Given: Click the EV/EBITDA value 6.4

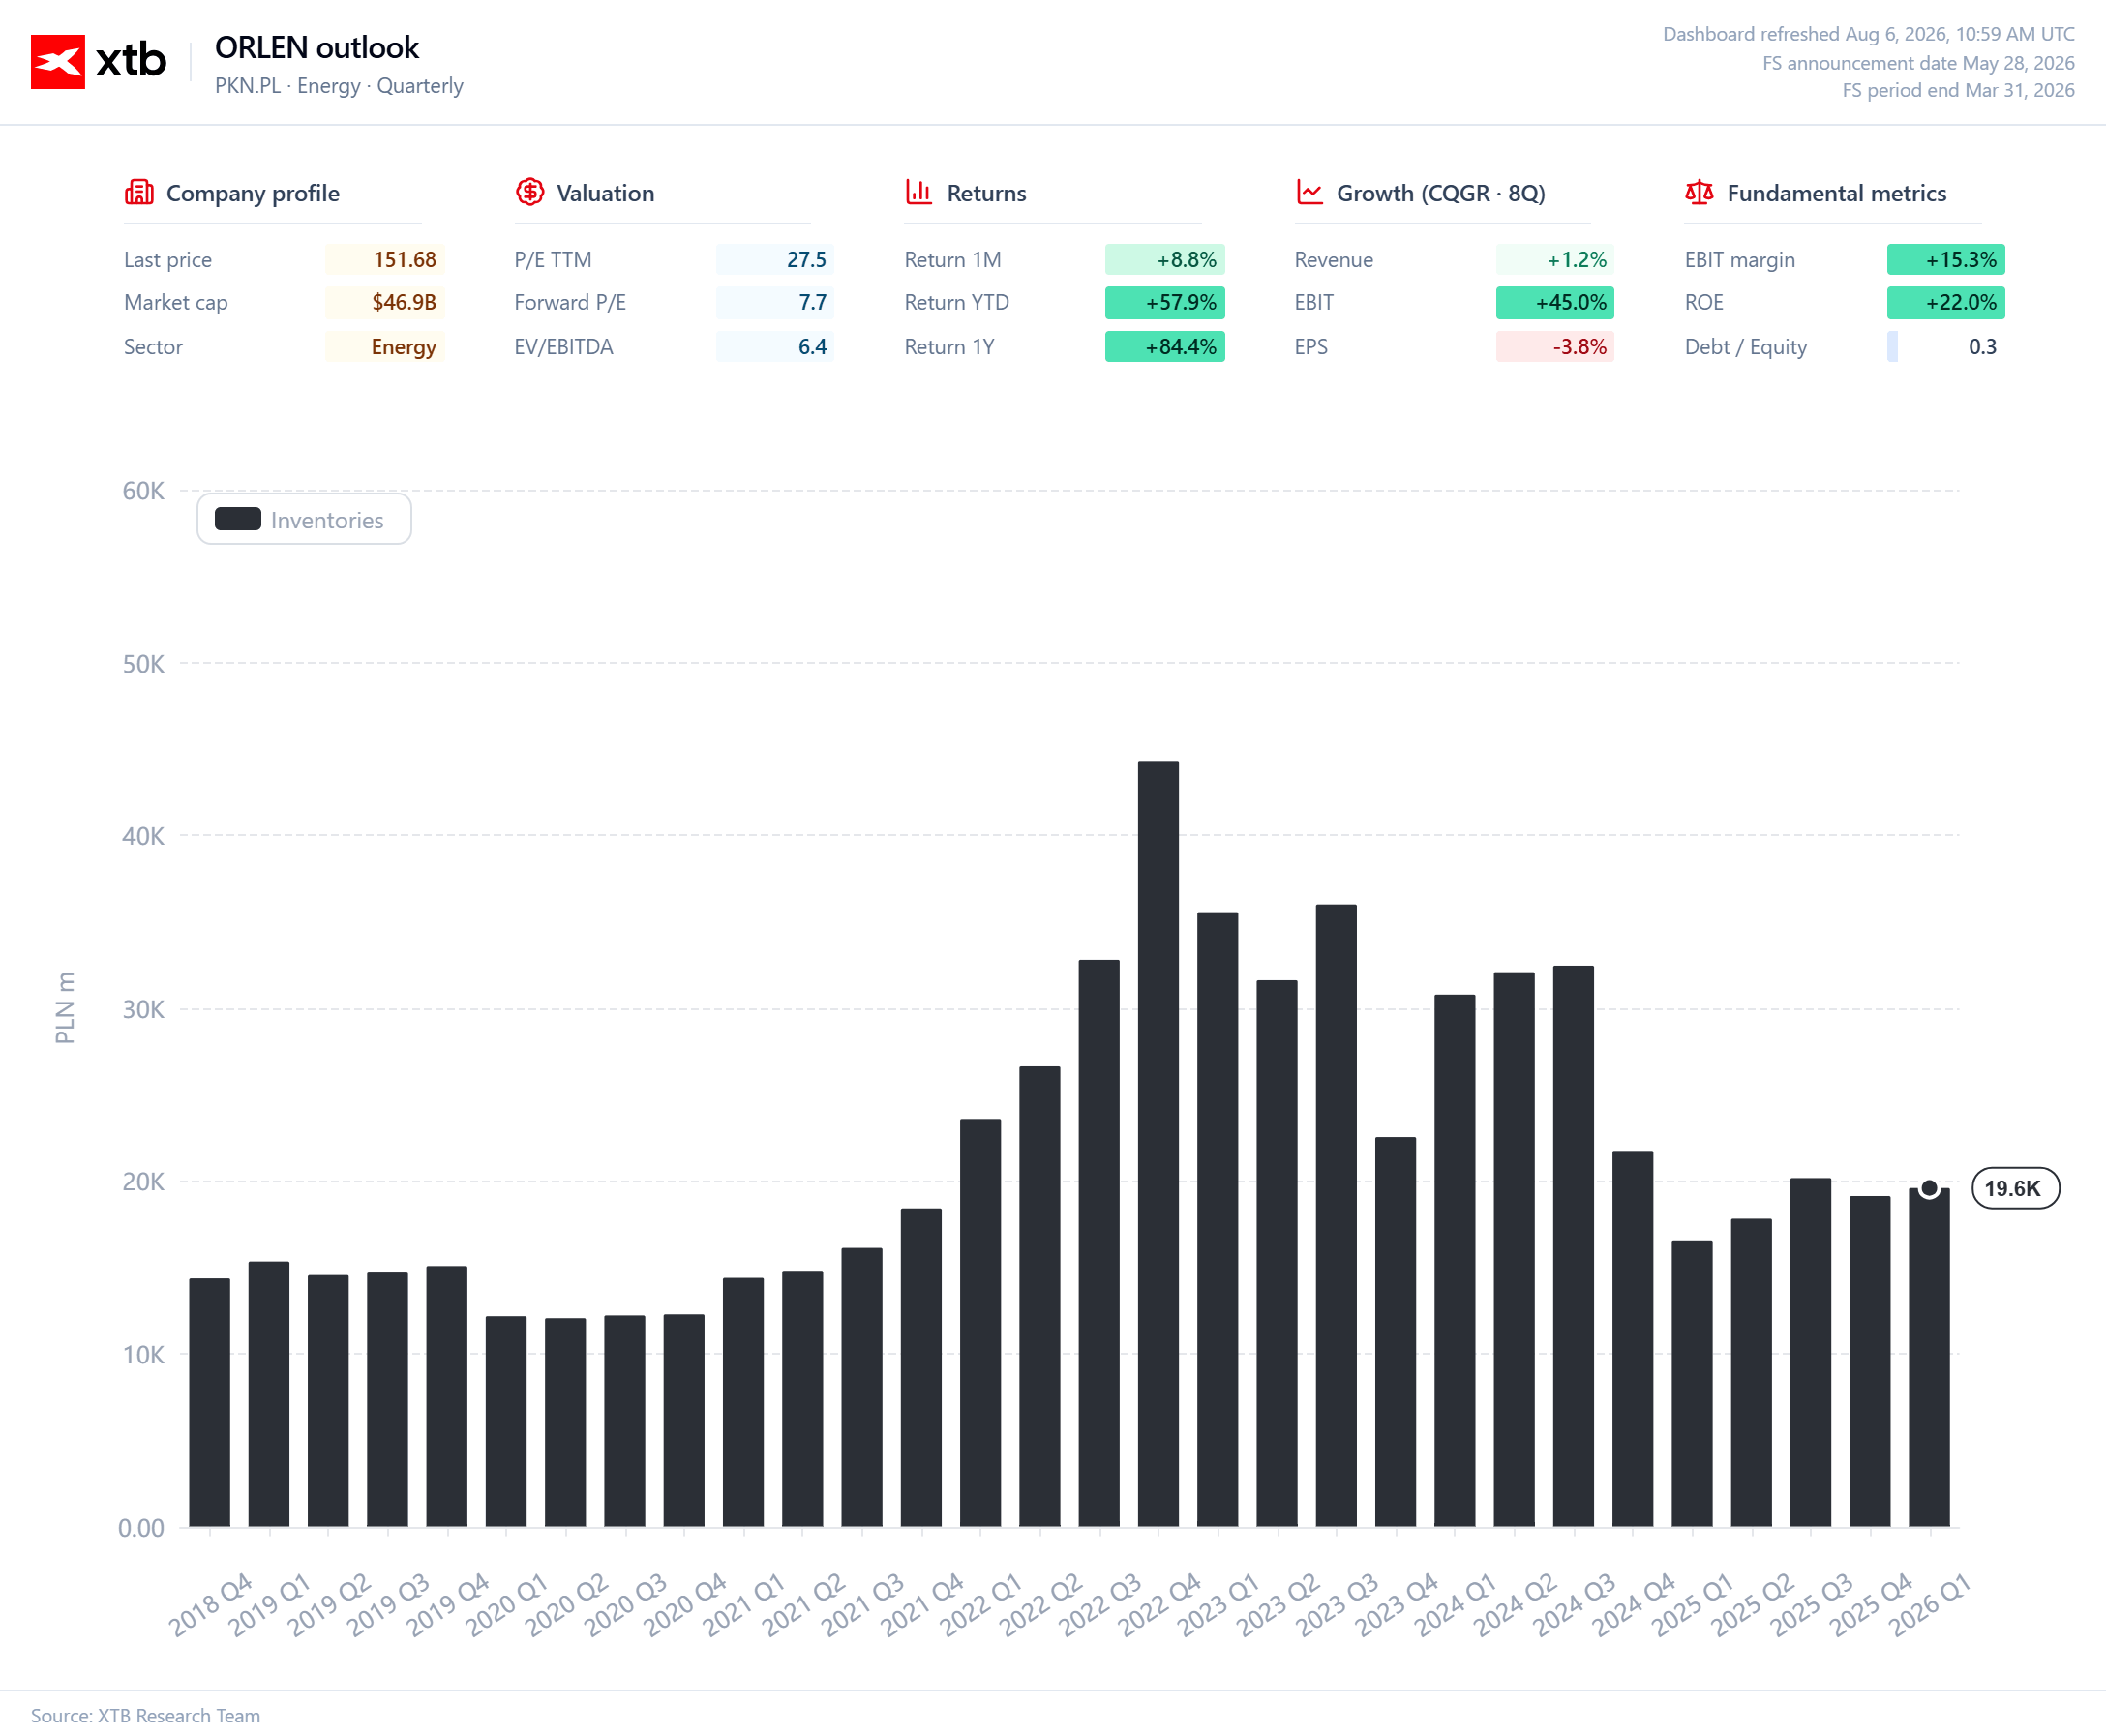Looking at the screenshot, I should tap(775, 346).
